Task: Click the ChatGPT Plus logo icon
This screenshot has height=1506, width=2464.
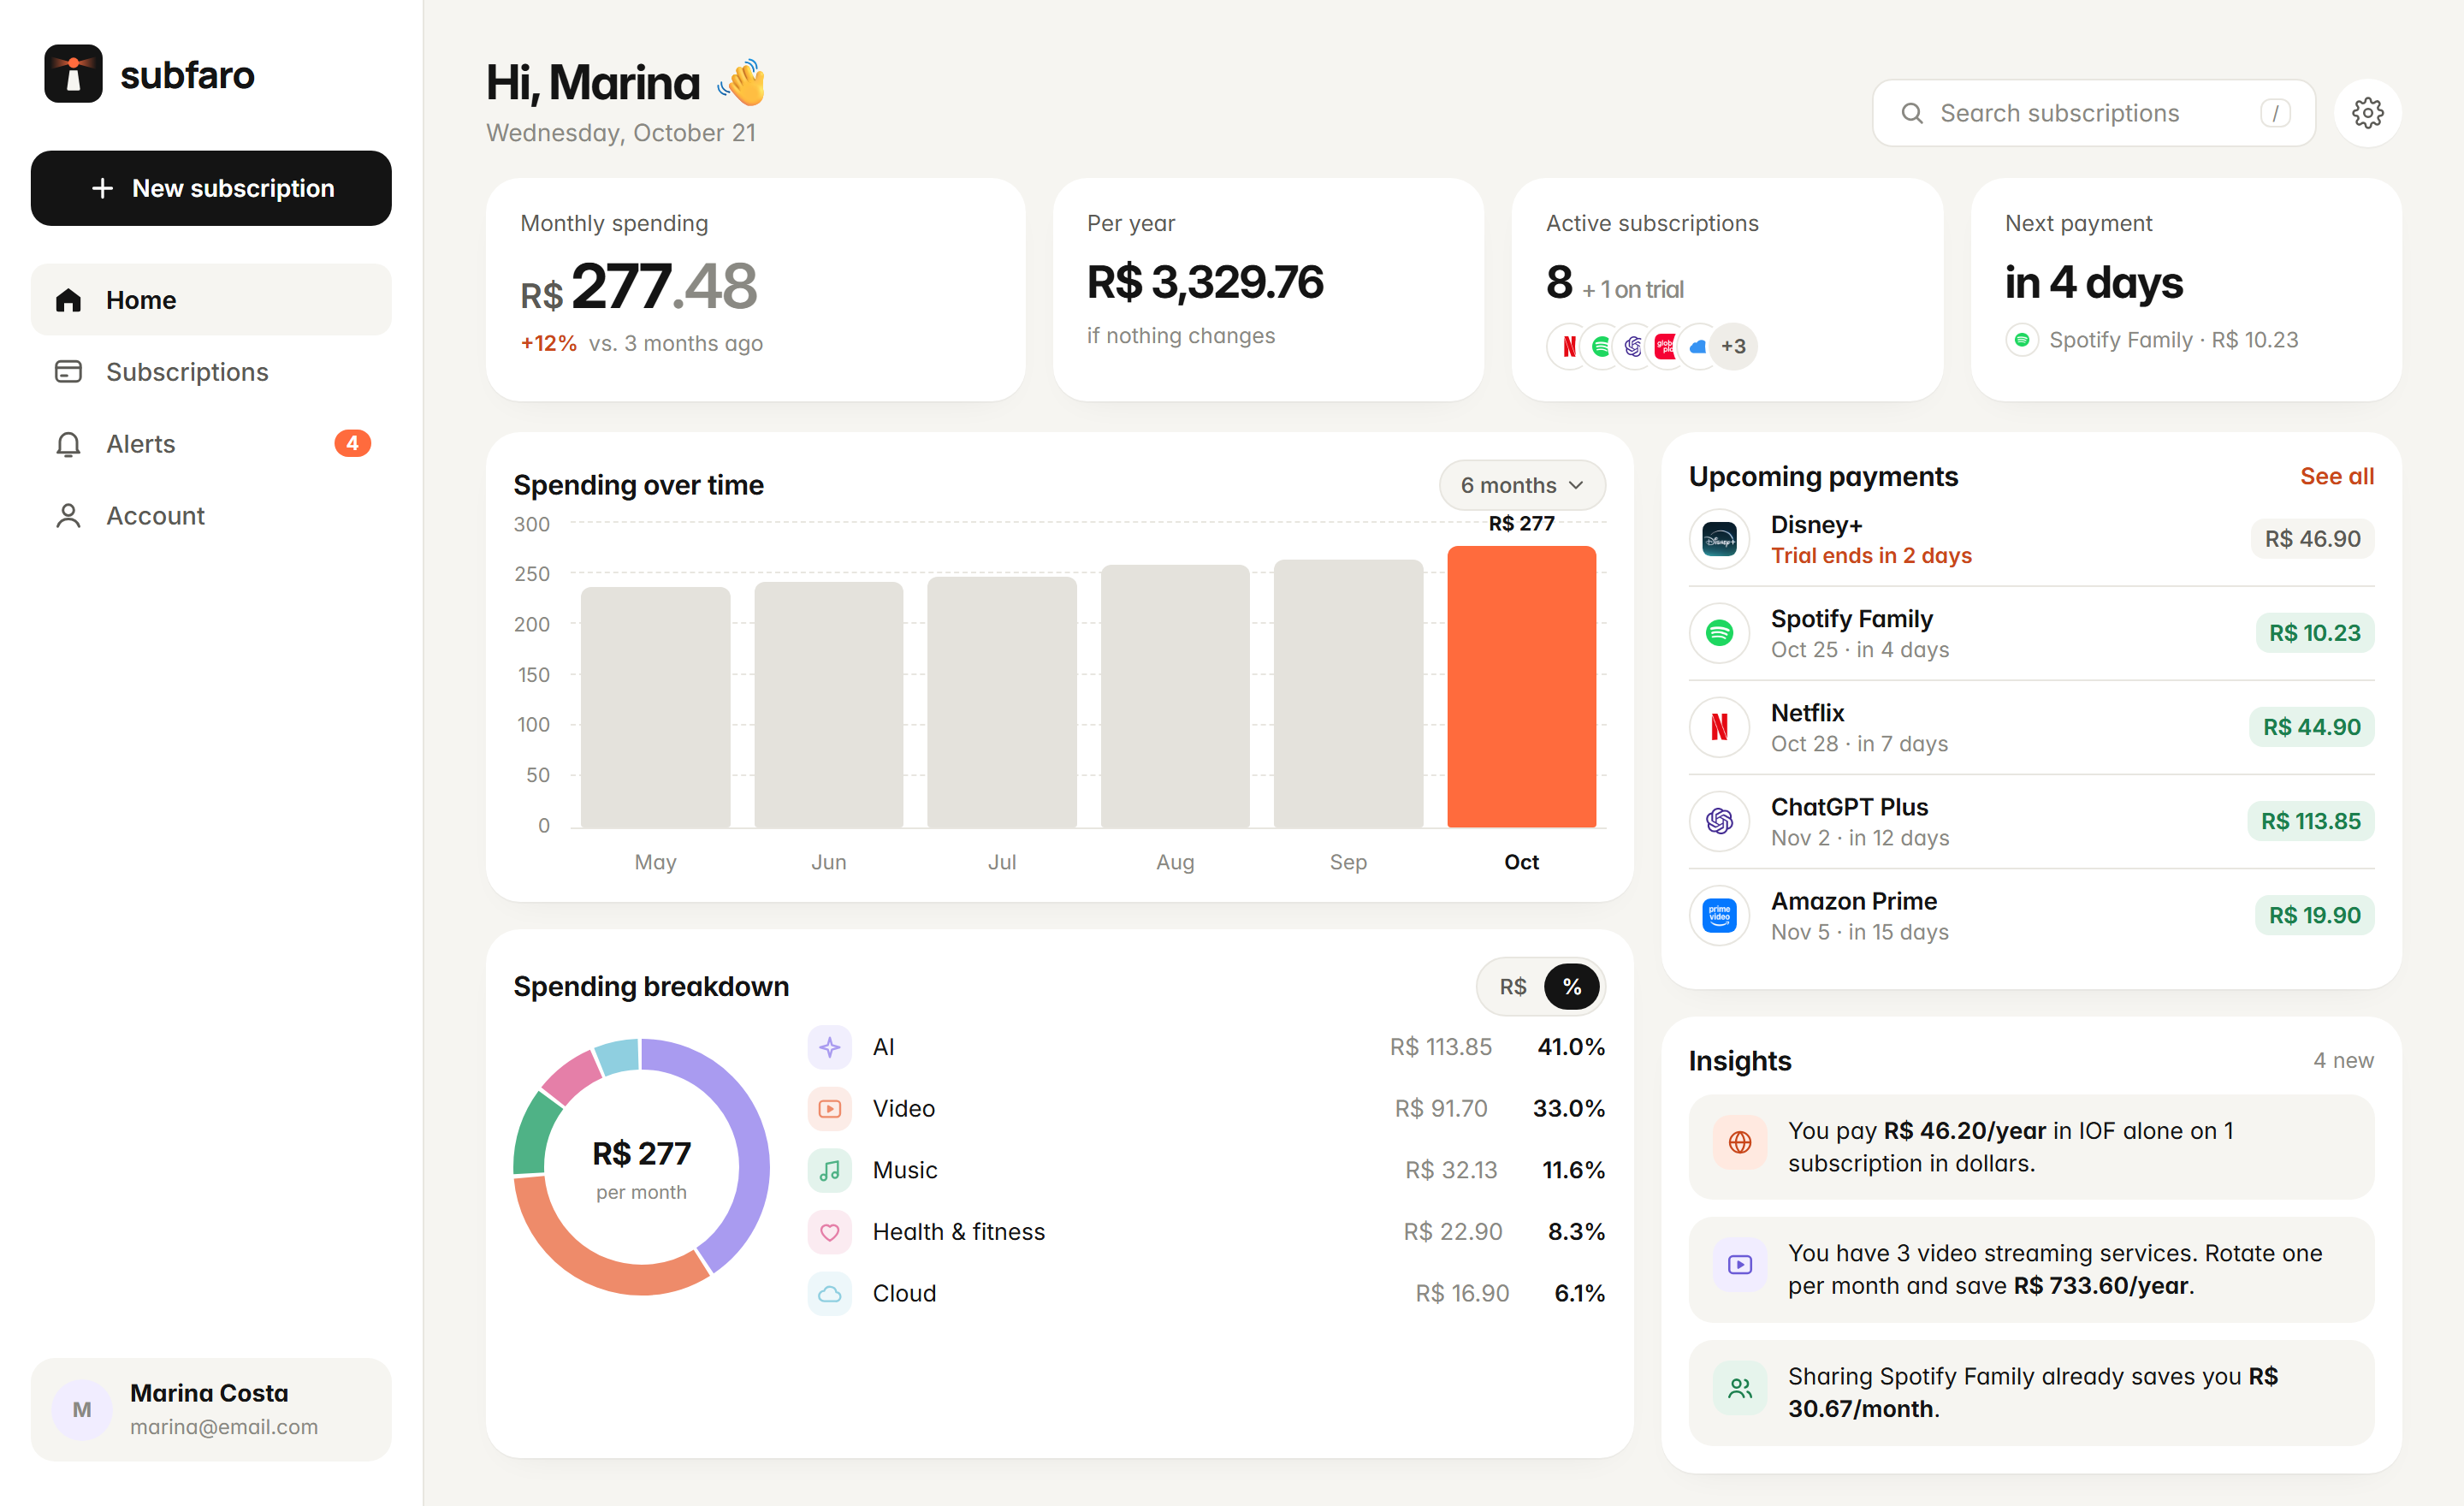Action: point(1719,821)
